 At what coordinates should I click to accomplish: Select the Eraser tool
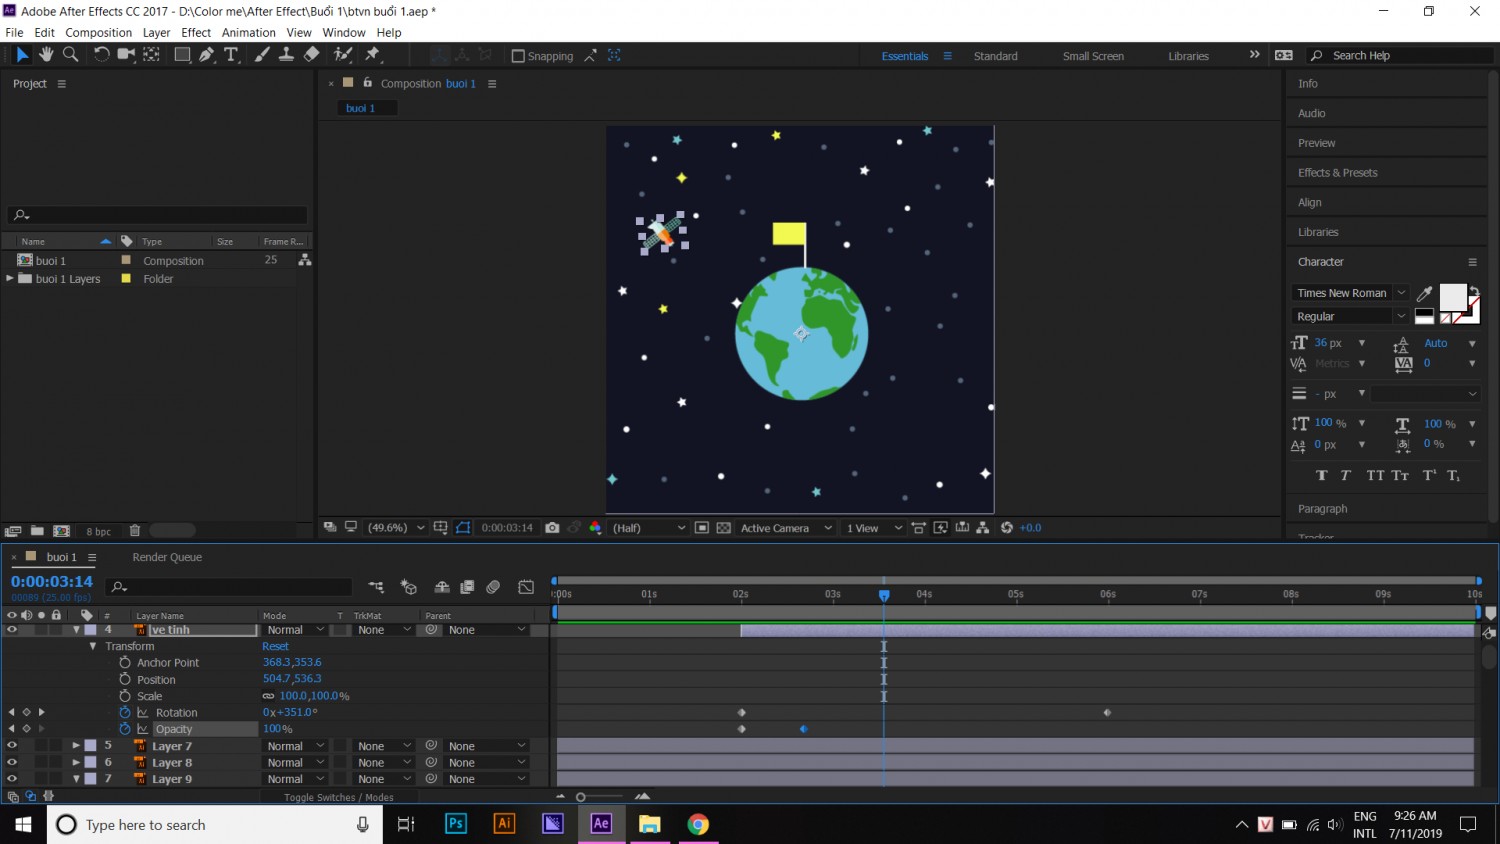pos(311,55)
